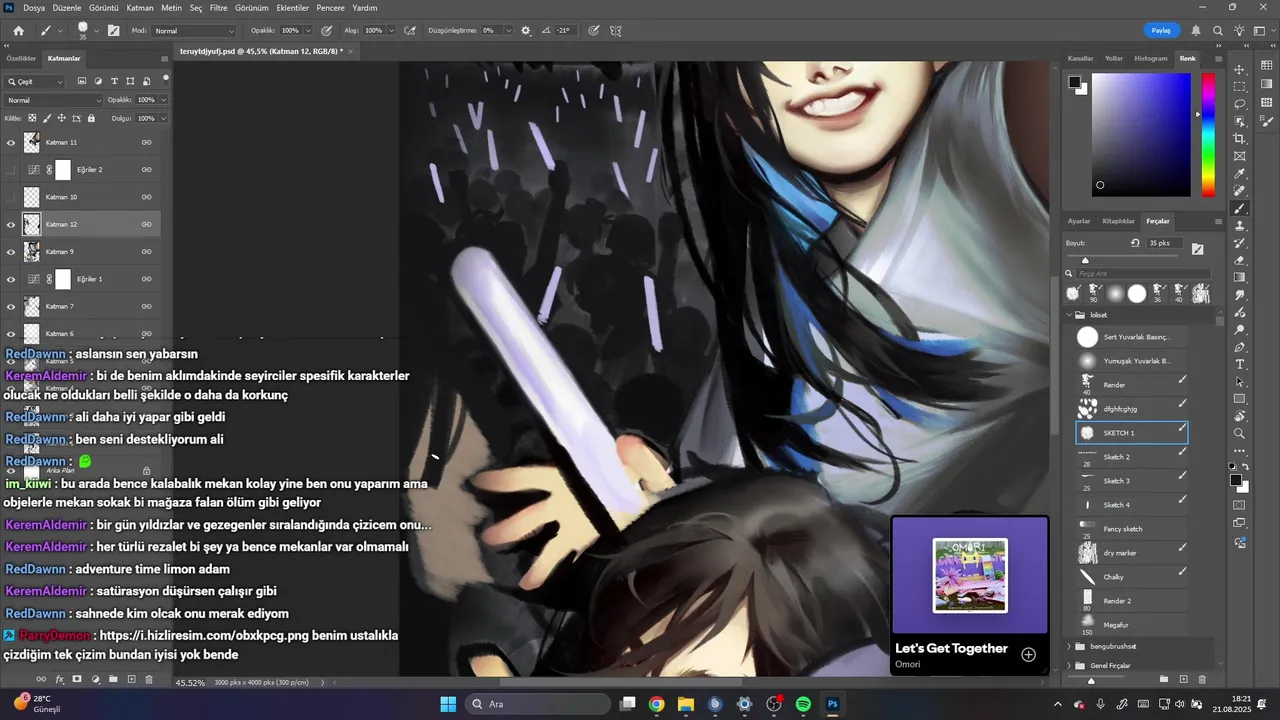Select the Move tool in the toolbar
The height and width of the screenshot is (720, 1280).
pyautogui.click(x=1240, y=69)
